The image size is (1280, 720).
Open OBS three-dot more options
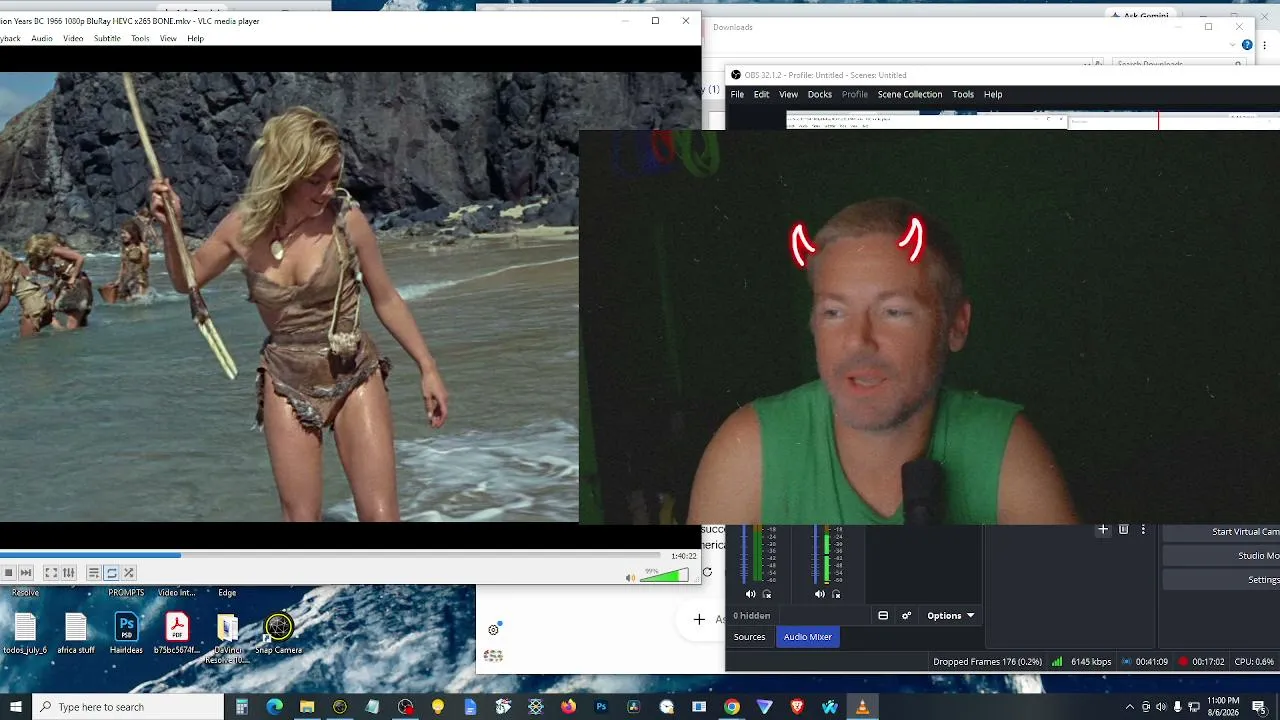pyautogui.click(x=1143, y=529)
